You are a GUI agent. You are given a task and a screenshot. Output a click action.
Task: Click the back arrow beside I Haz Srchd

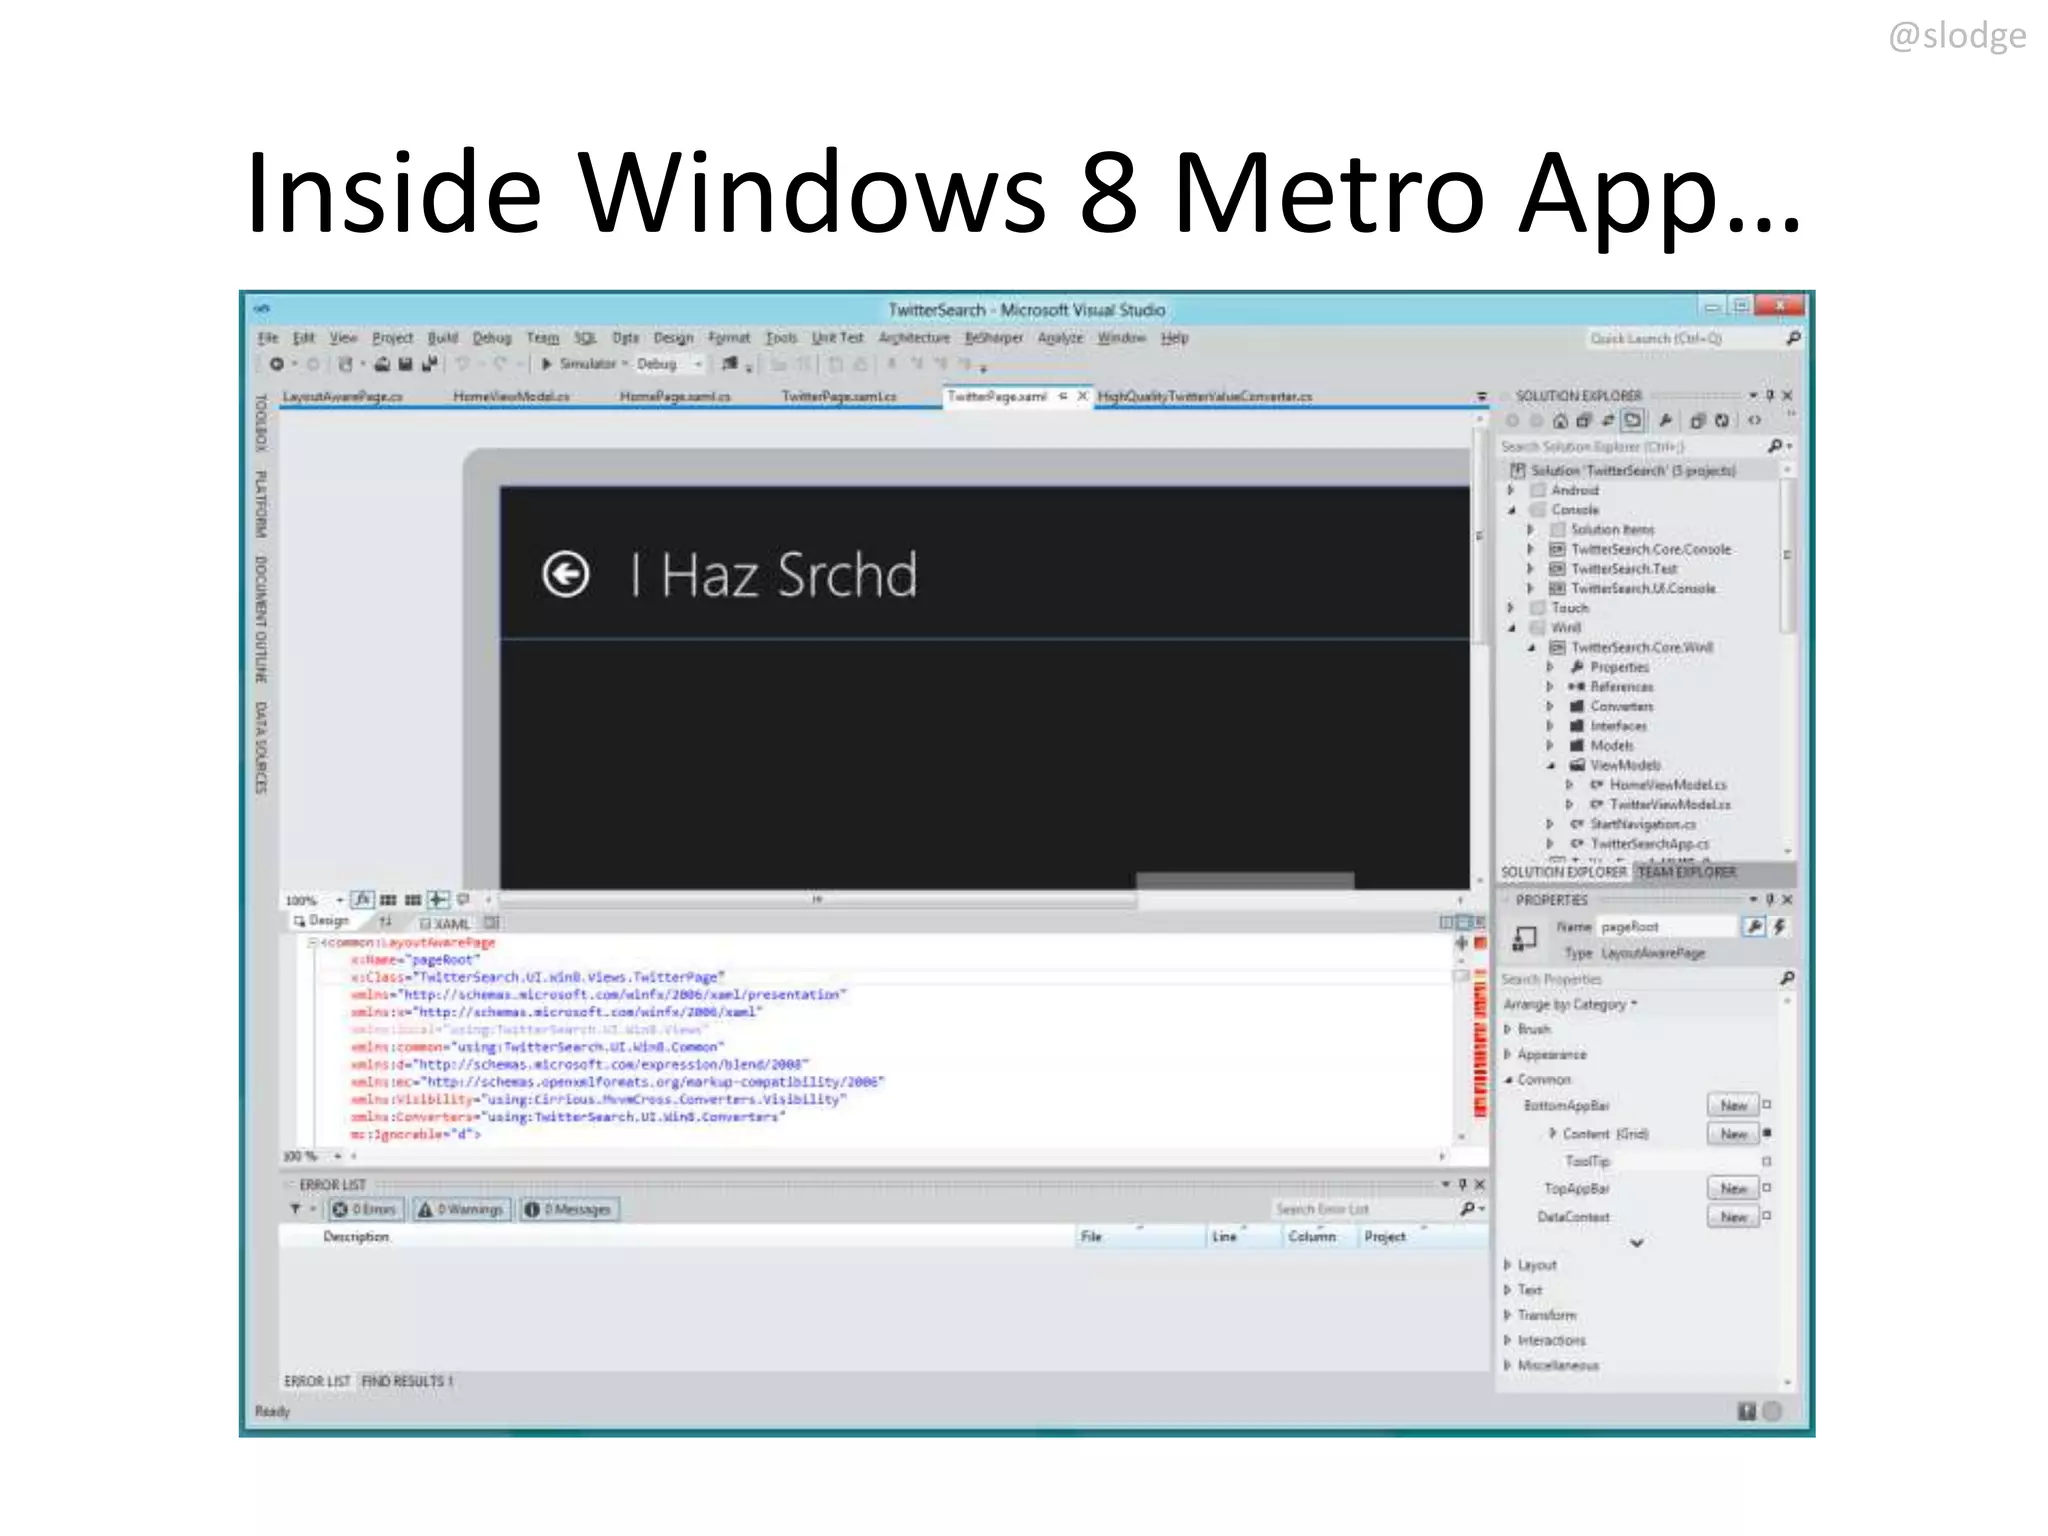click(566, 575)
